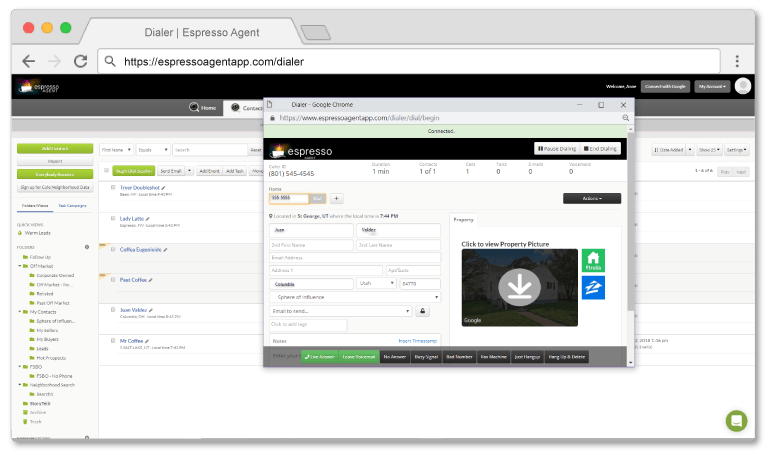Viewport: 777px width, 464px height.
Task: Click pencil icon next to Lady Latte
Action: pos(147,219)
